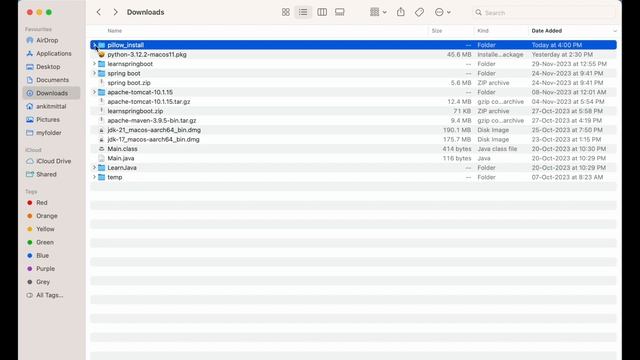Expand the pillow_install folder

94,45
